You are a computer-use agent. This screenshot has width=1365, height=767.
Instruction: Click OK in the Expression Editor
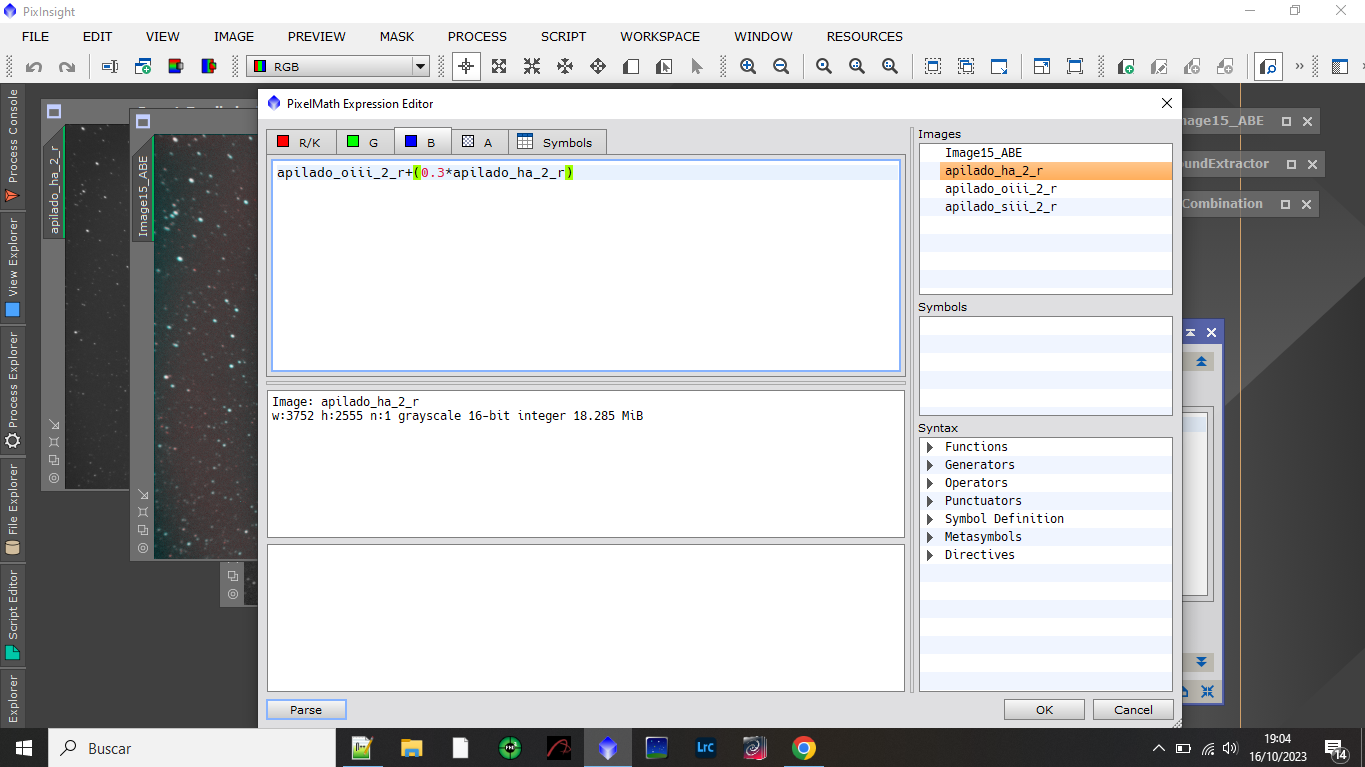pyautogui.click(x=1044, y=710)
